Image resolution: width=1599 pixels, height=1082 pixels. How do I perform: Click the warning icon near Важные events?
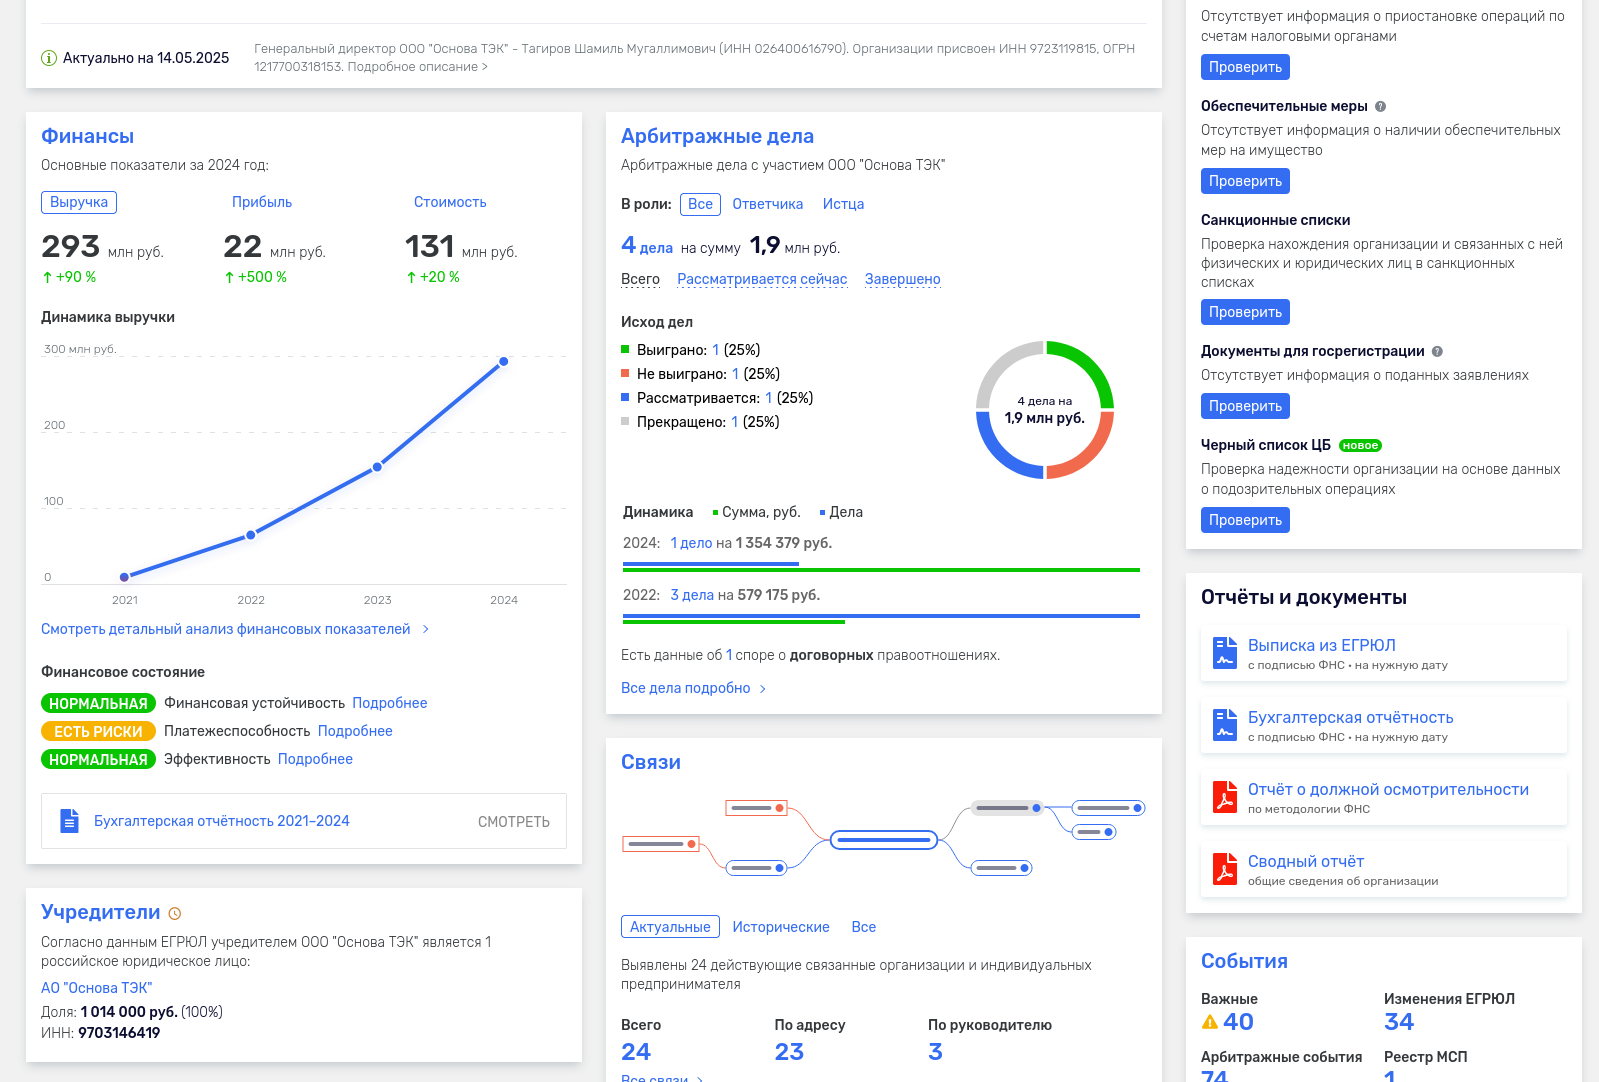(x=1210, y=1022)
